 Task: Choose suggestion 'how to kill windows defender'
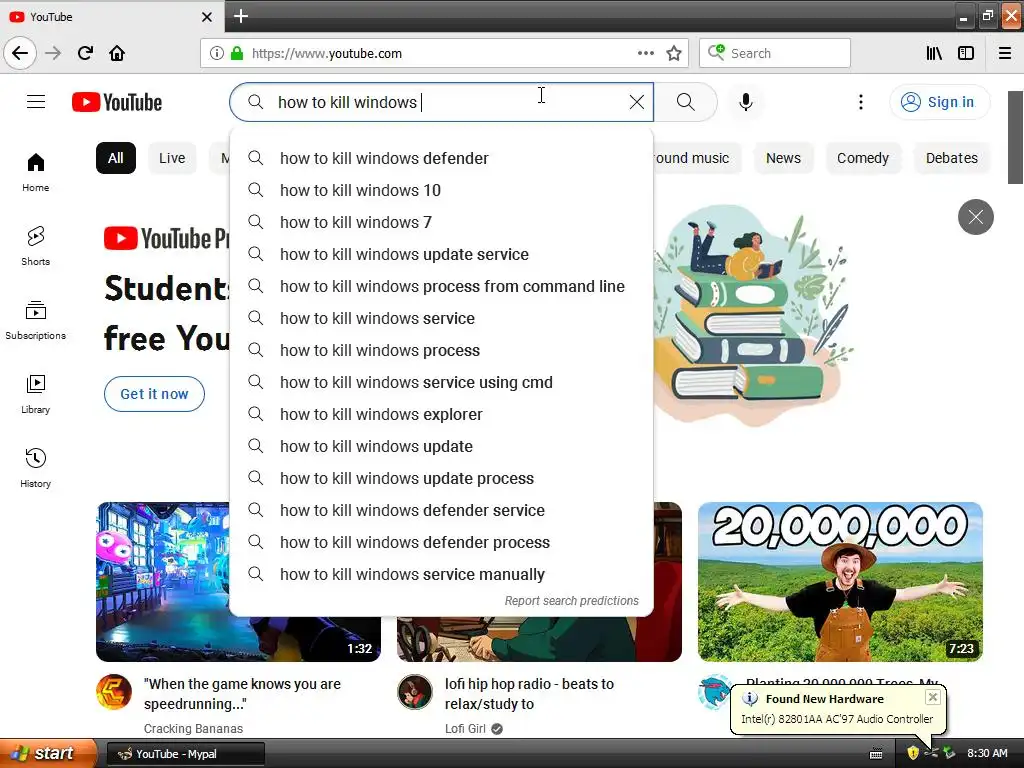[441, 158]
